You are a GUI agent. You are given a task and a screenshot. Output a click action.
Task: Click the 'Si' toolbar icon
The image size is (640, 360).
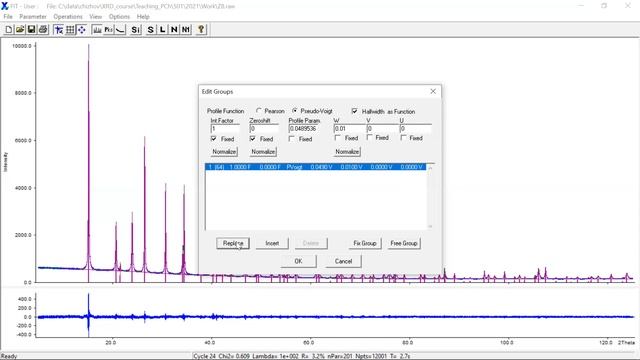(136, 29)
